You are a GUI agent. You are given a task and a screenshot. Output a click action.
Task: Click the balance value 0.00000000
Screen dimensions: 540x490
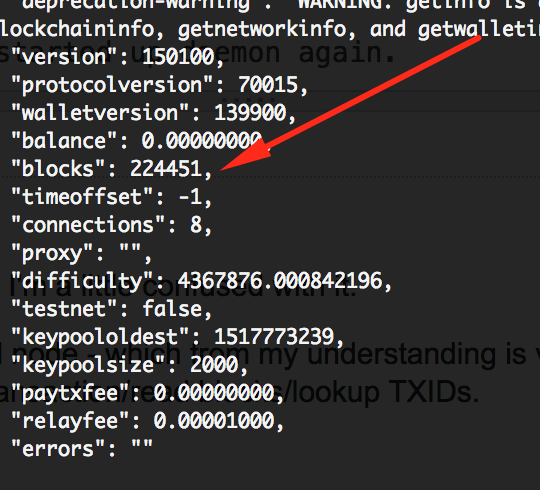point(201,141)
